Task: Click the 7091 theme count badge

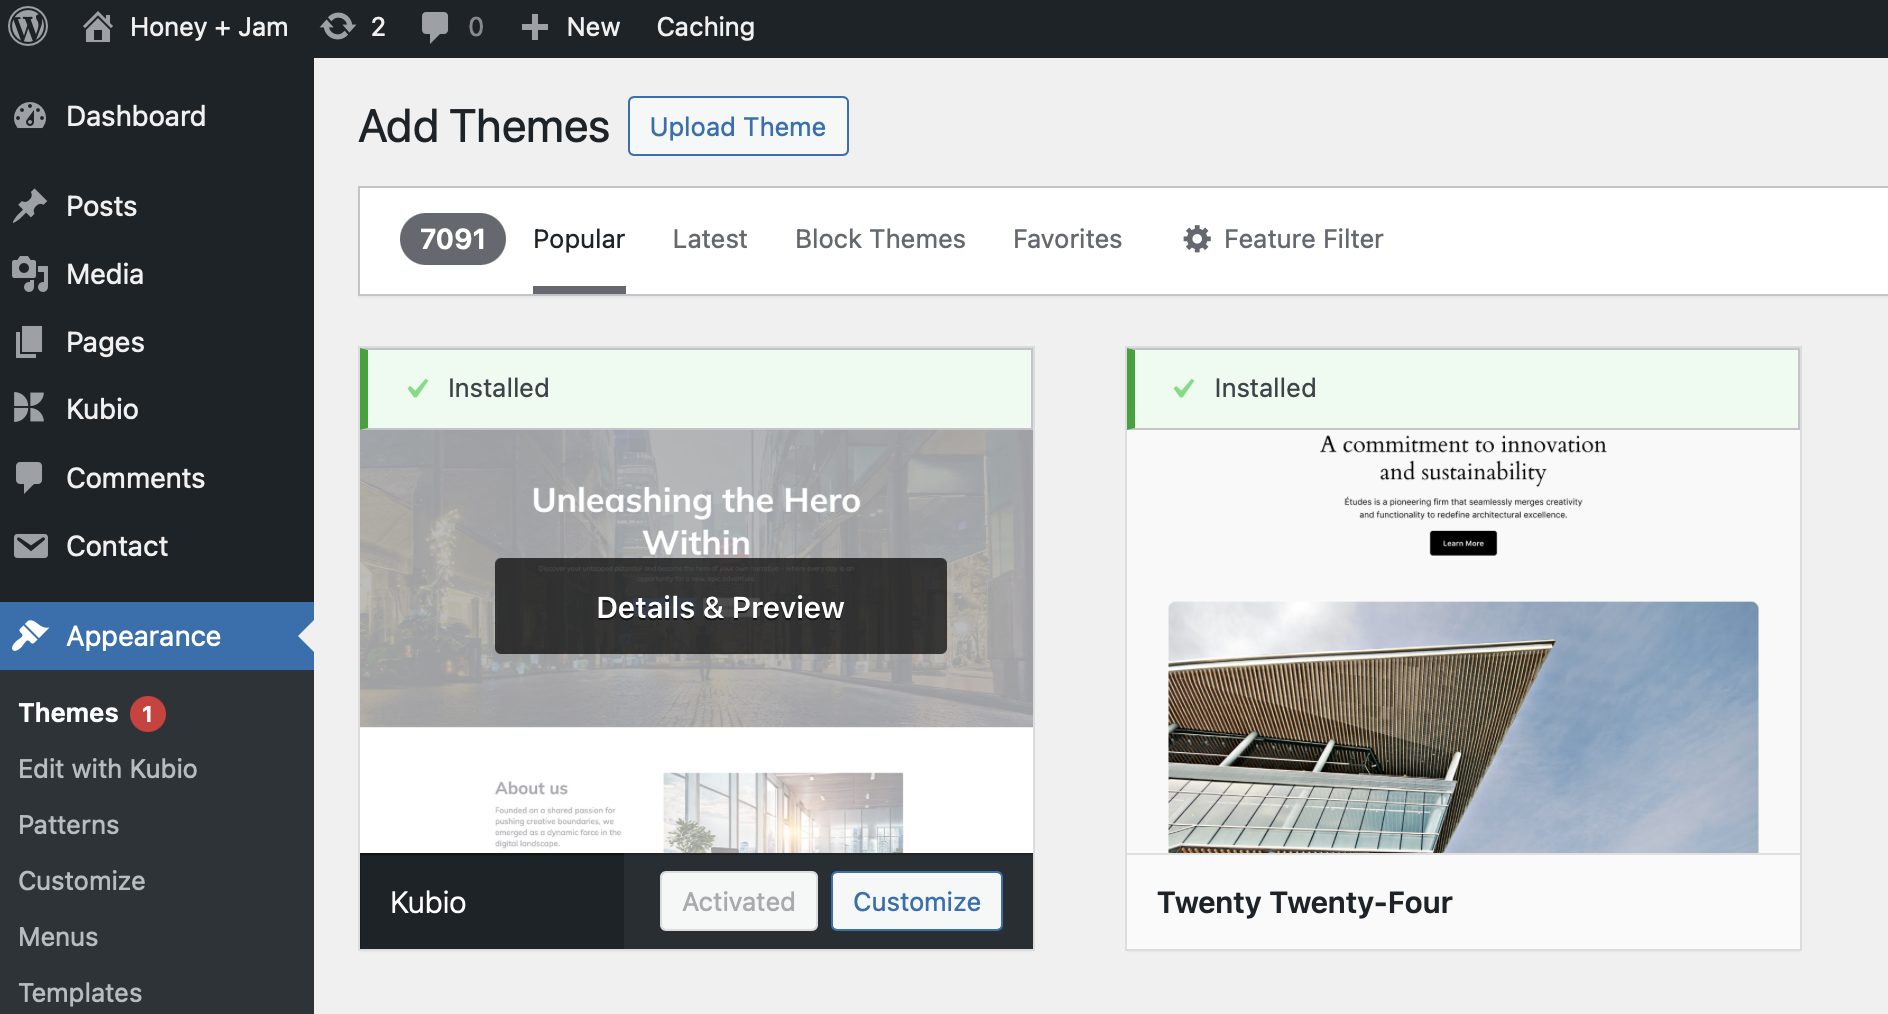Action: click(x=453, y=239)
